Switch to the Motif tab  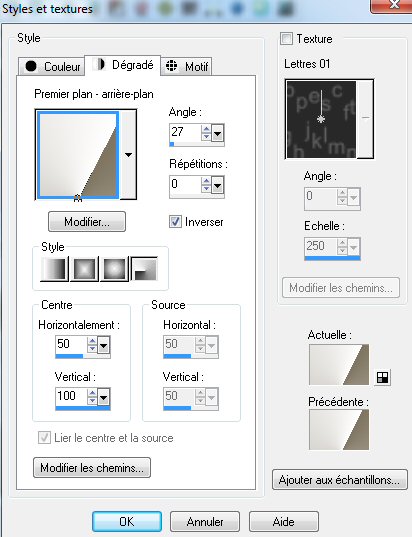point(186,66)
